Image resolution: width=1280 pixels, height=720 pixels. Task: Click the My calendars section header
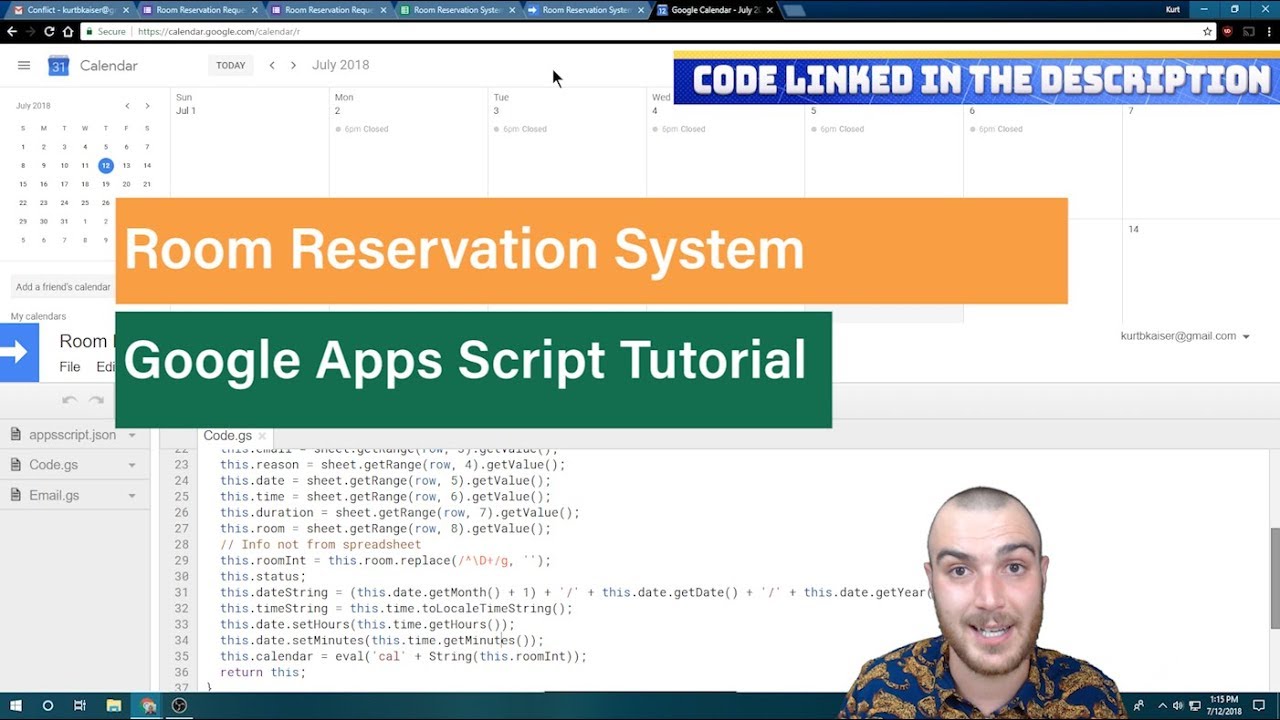click(x=39, y=316)
